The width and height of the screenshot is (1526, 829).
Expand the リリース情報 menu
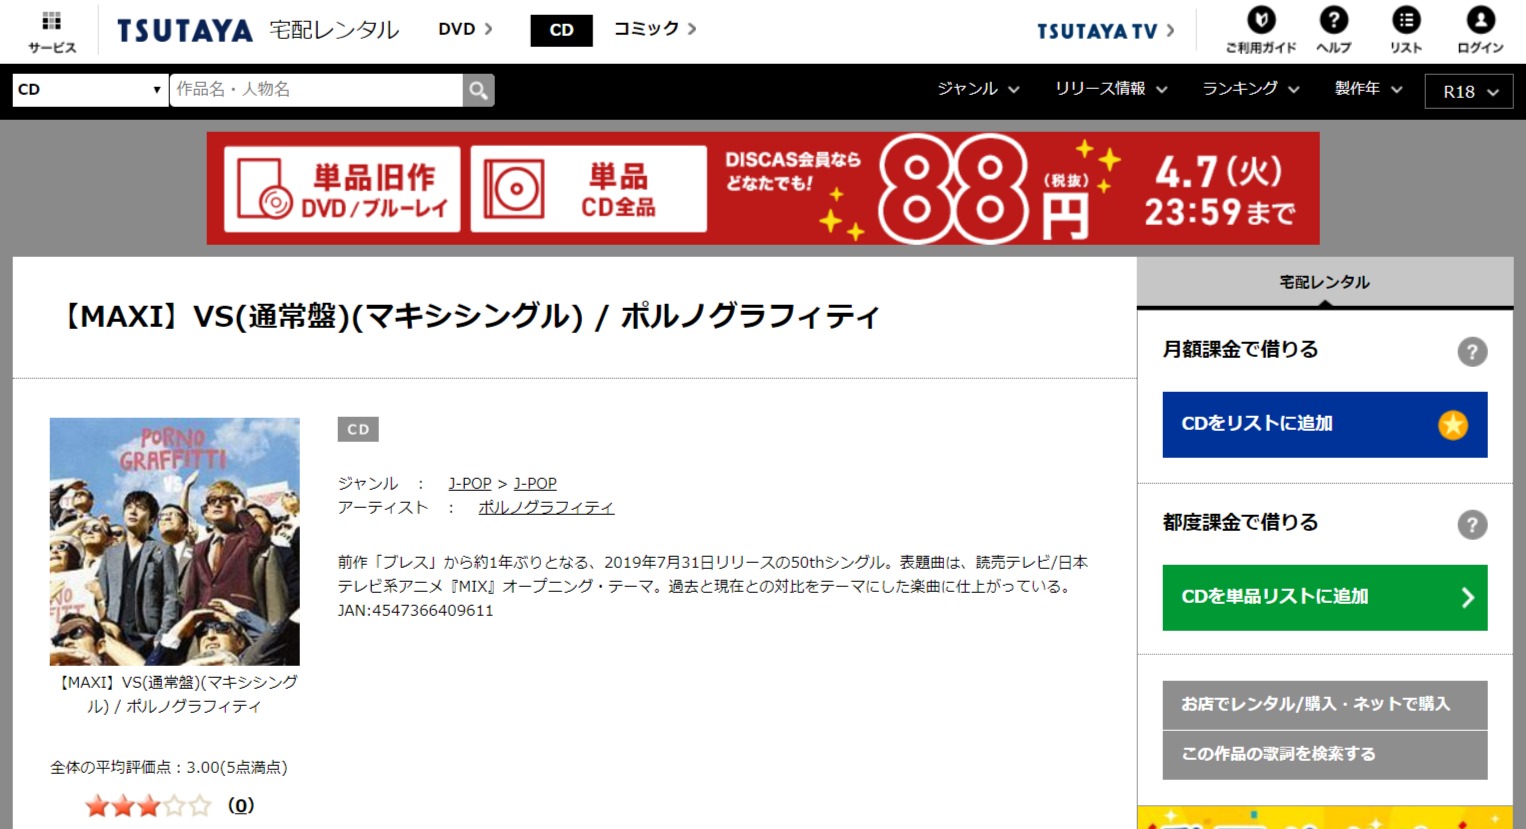pos(1111,89)
